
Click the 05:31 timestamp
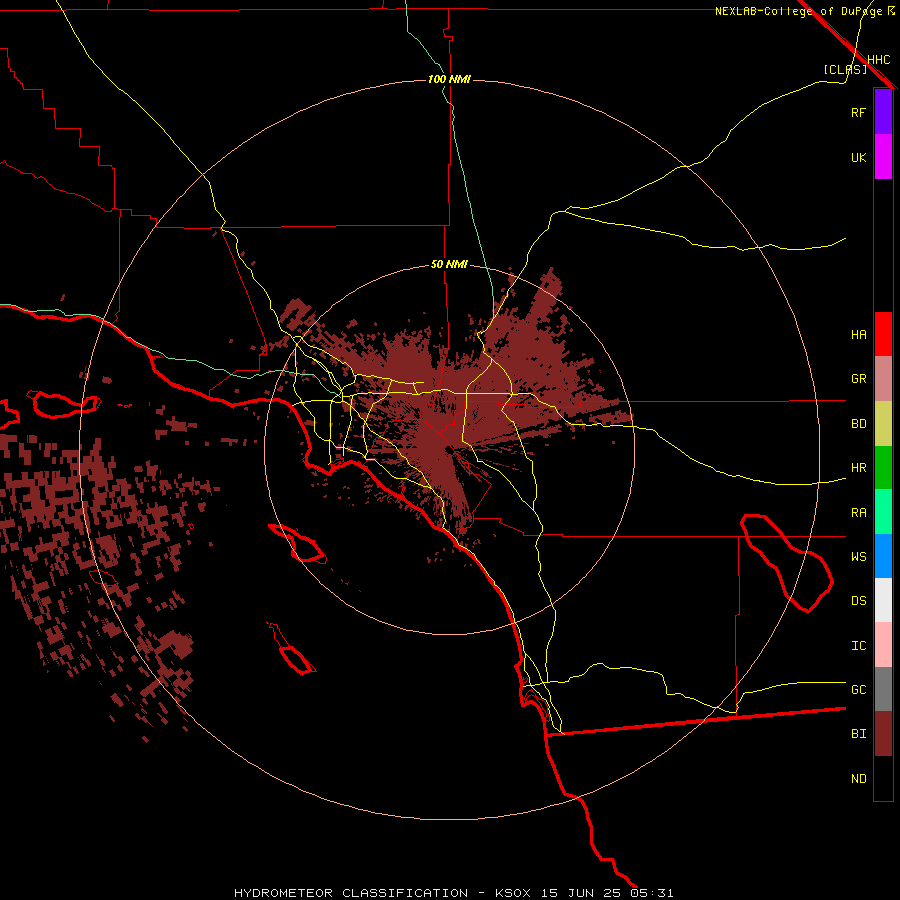coord(651,893)
